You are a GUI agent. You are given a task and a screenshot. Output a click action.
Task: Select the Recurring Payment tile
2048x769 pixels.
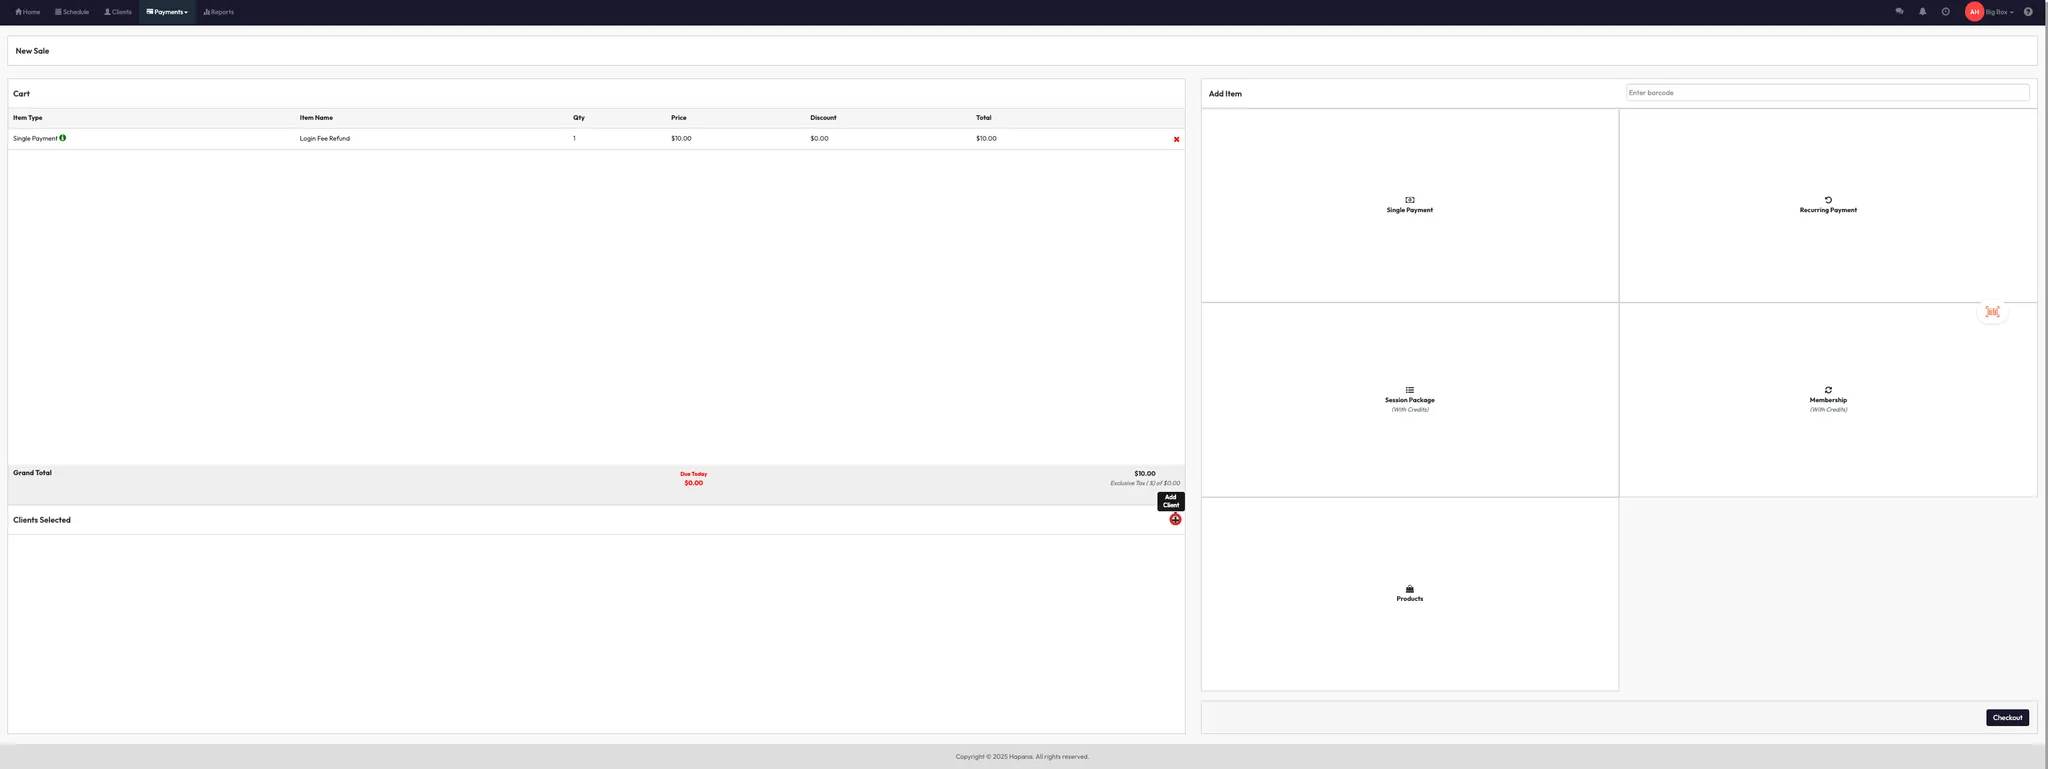pos(1827,205)
